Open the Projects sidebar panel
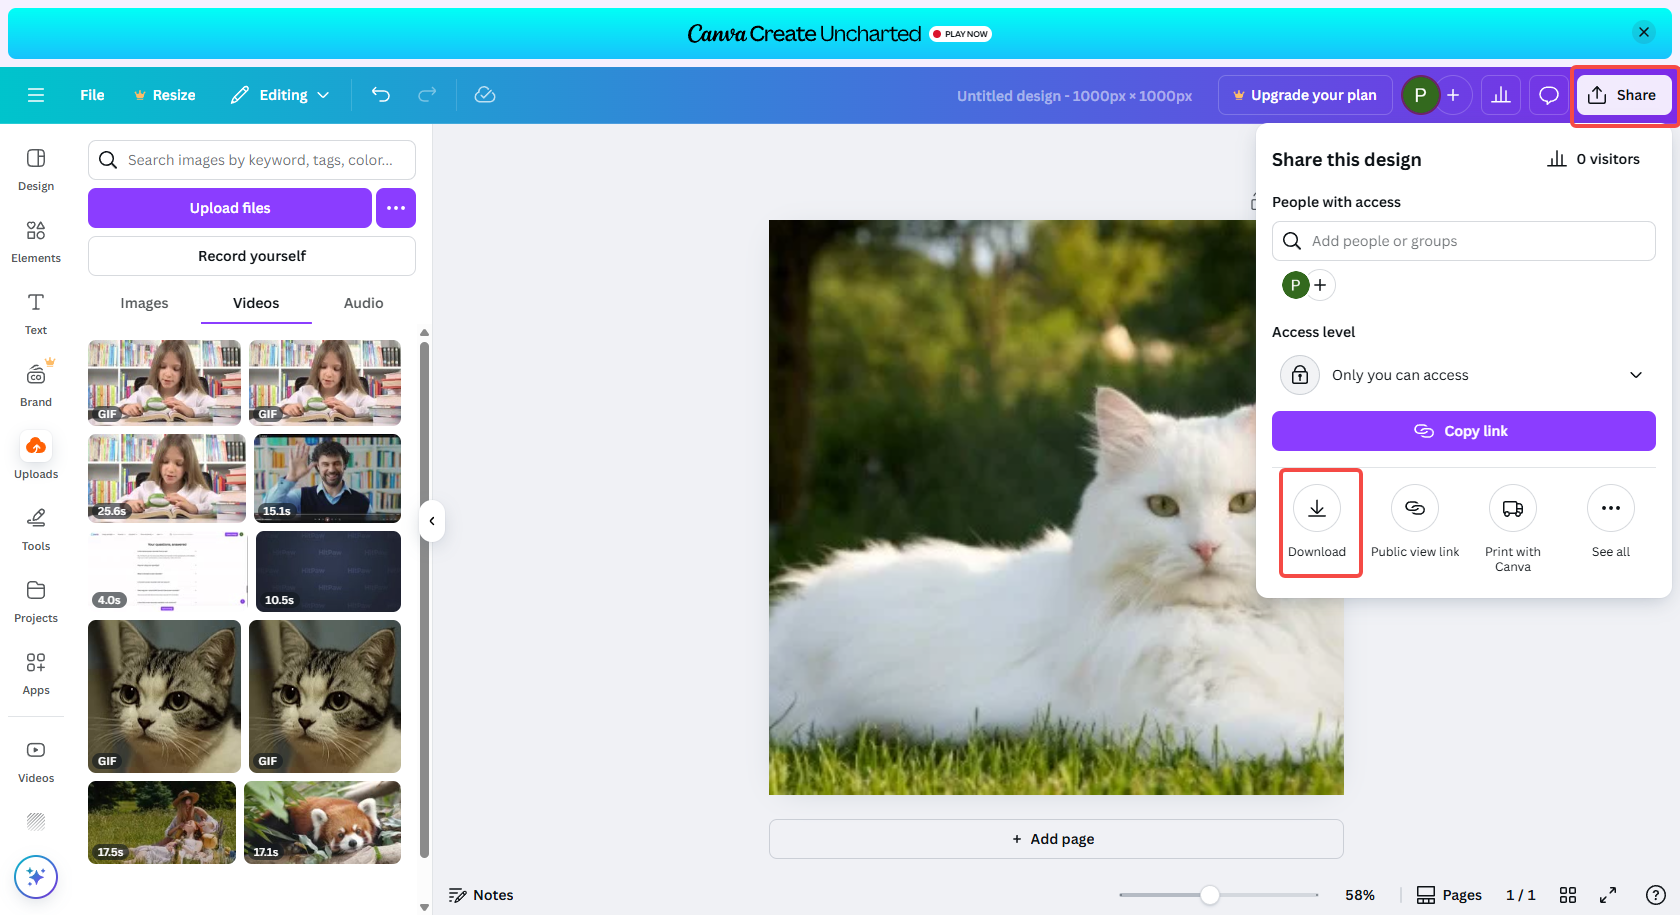The width and height of the screenshot is (1680, 915). [x=36, y=602]
